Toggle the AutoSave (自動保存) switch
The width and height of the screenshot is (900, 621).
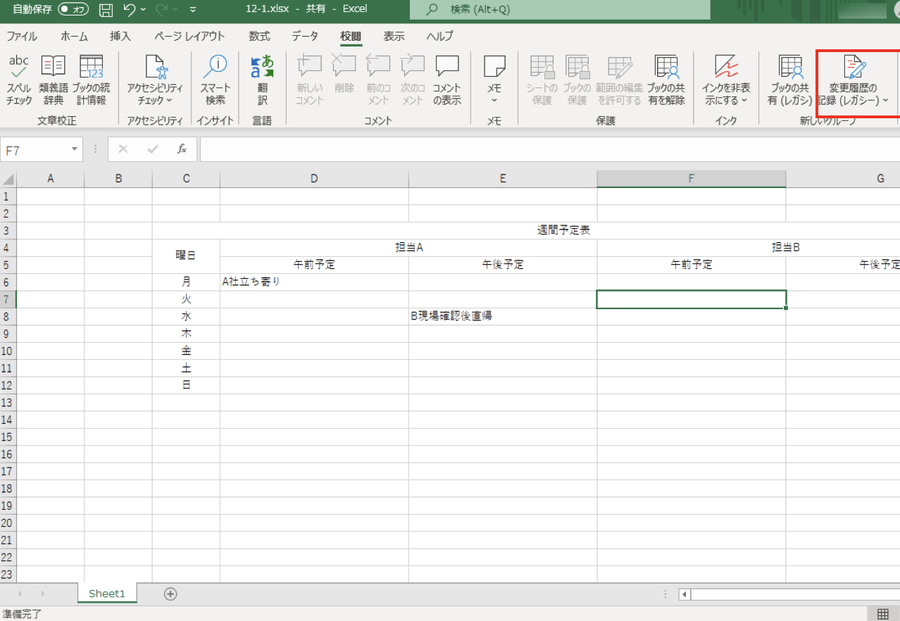[x=72, y=9]
